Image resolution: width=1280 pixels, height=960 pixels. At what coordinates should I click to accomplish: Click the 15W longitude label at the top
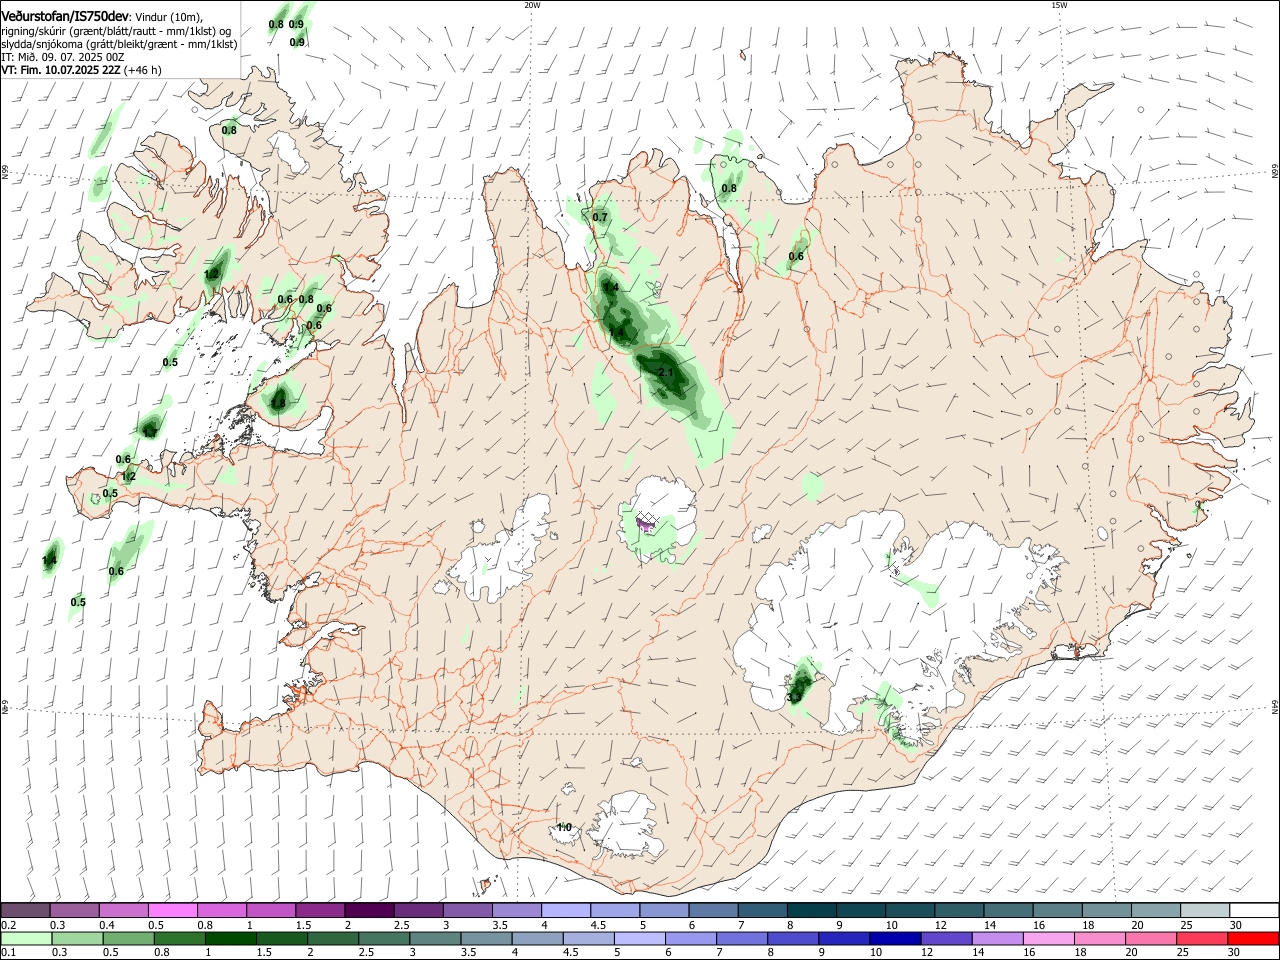1059,5
